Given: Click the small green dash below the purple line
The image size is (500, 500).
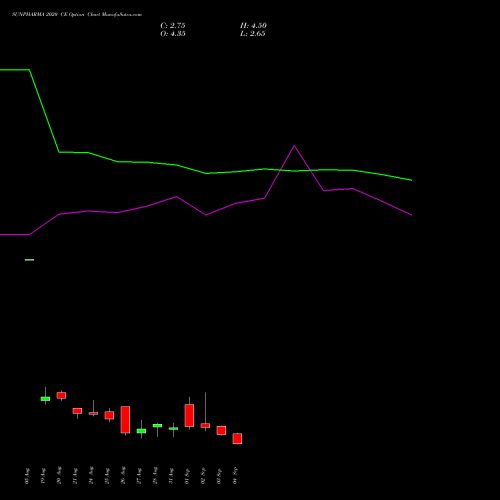Looking at the screenshot, I should (x=29, y=260).
